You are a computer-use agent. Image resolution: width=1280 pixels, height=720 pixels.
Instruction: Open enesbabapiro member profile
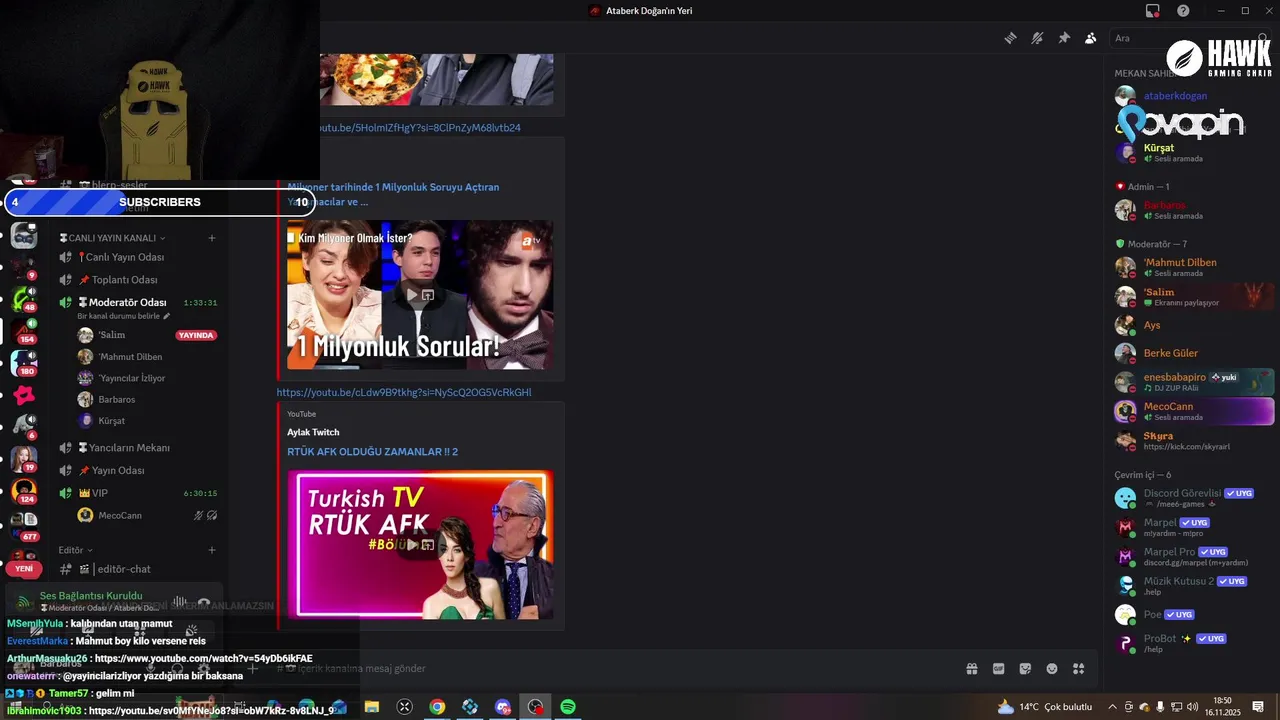coord(1192,382)
